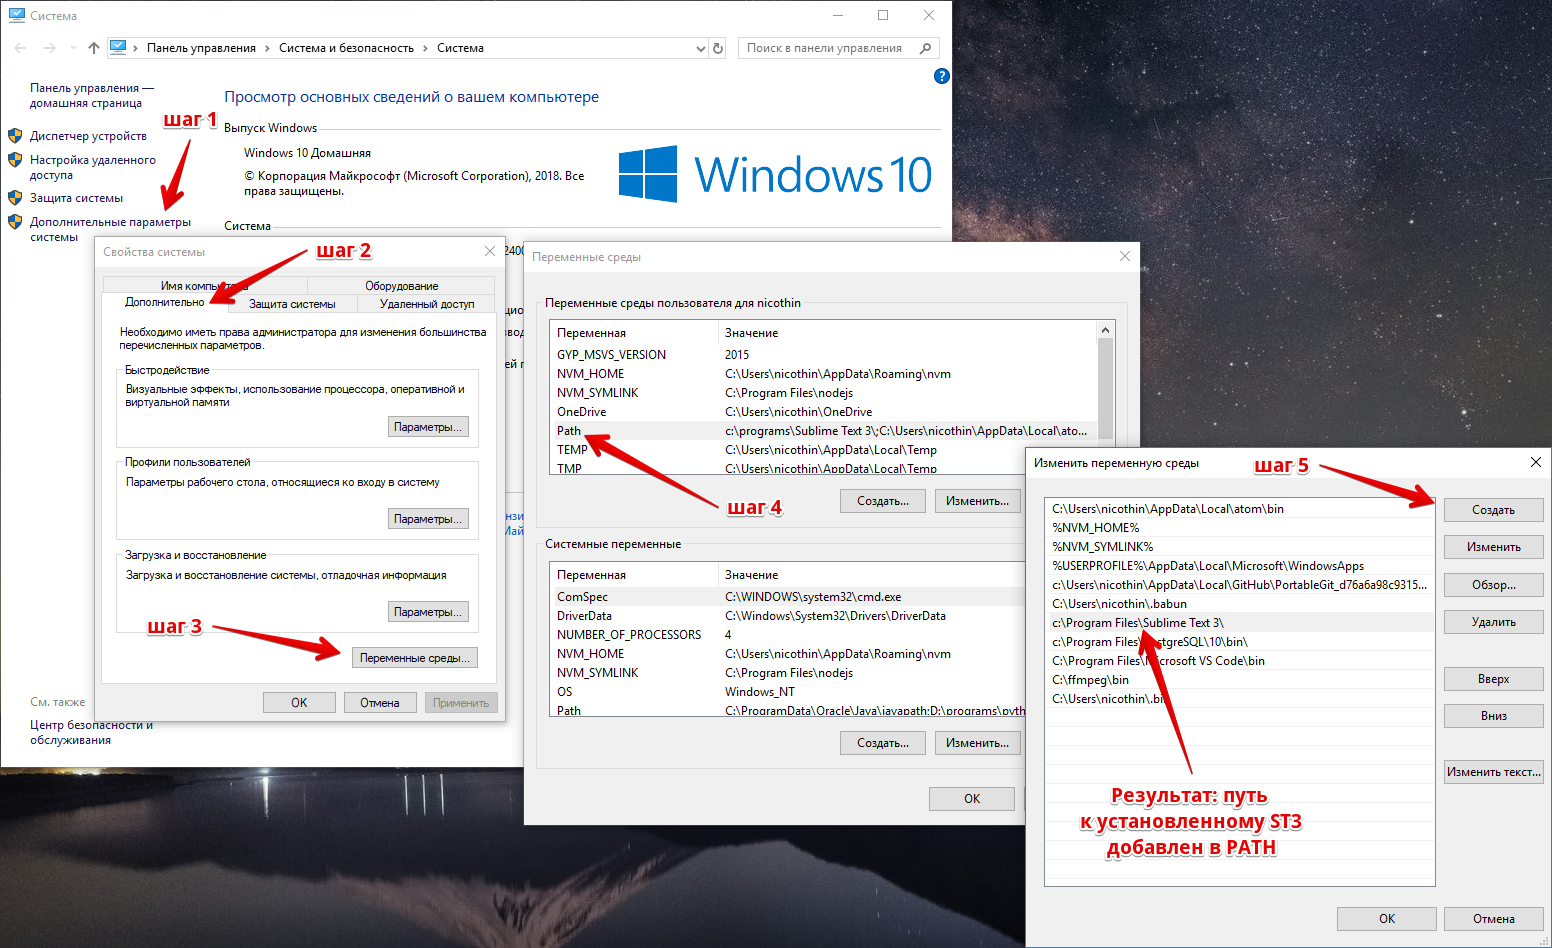1552x948 pixels.
Task: Select the Path user variable row
Action: pyautogui.click(x=823, y=431)
